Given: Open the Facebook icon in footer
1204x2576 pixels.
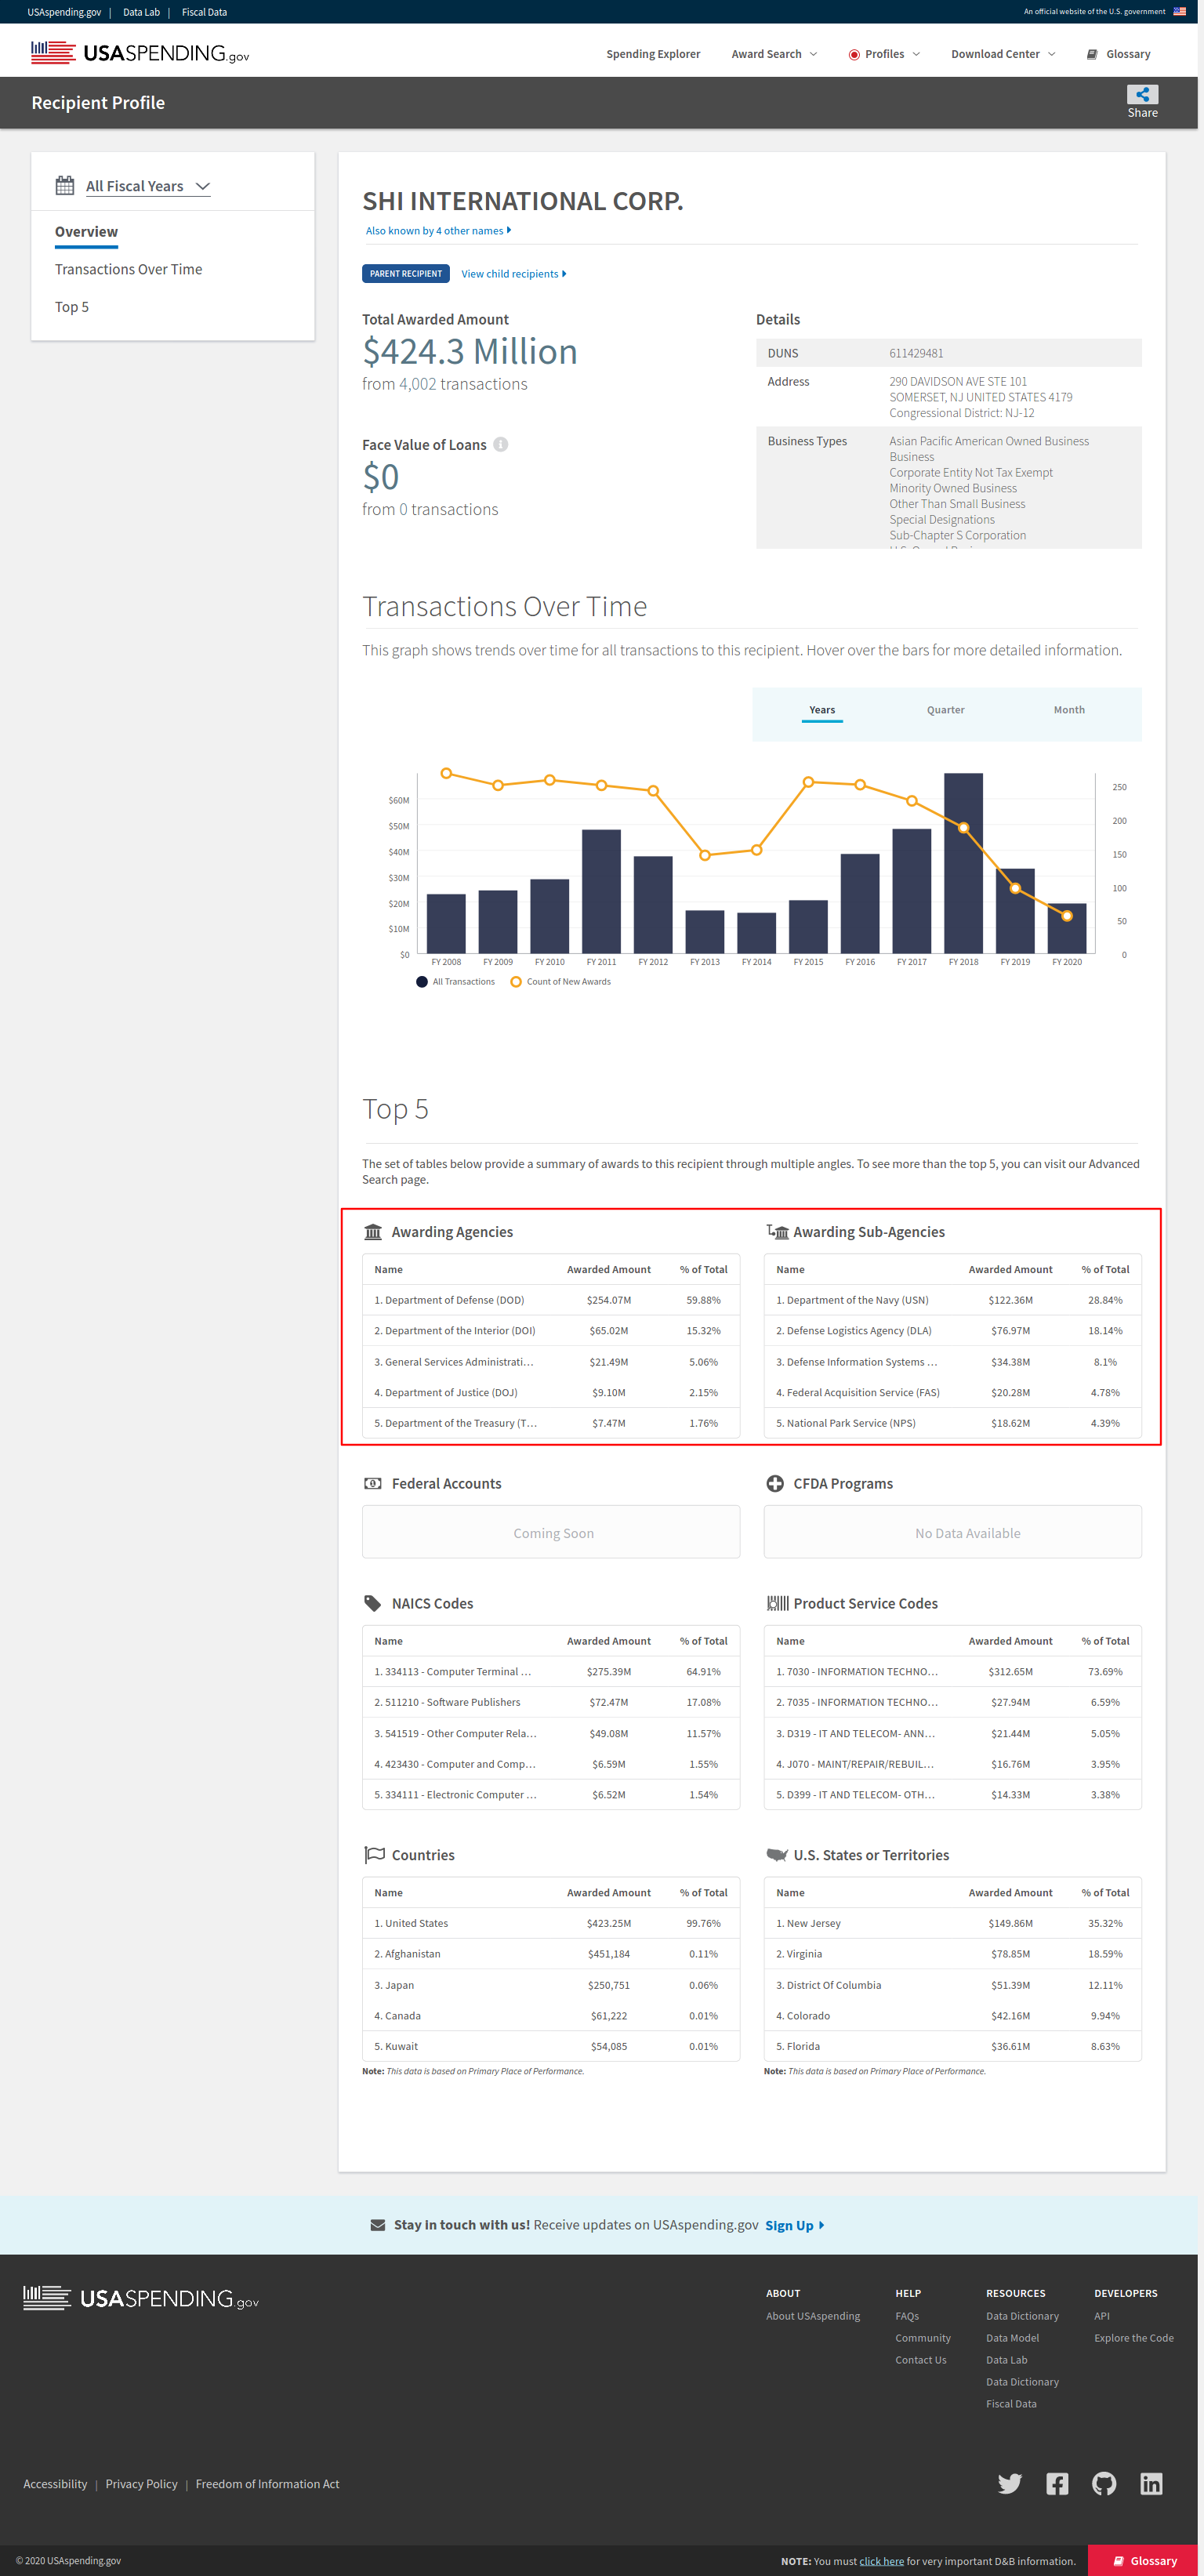Looking at the screenshot, I should click(1057, 2483).
